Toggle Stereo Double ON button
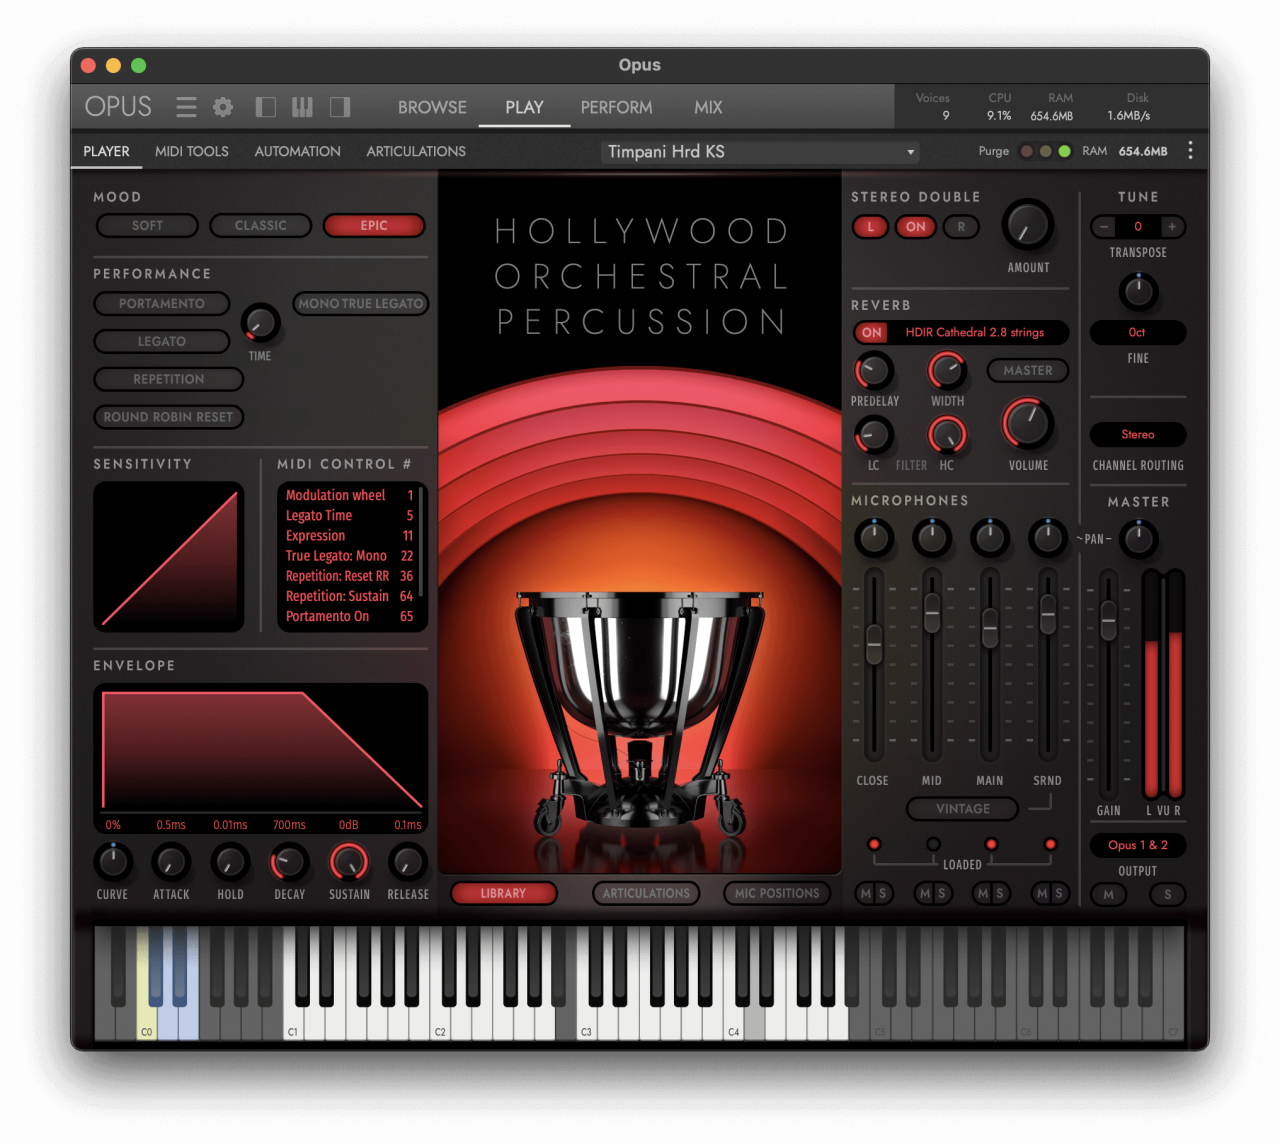This screenshot has height=1144, width=1280. pos(915,227)
